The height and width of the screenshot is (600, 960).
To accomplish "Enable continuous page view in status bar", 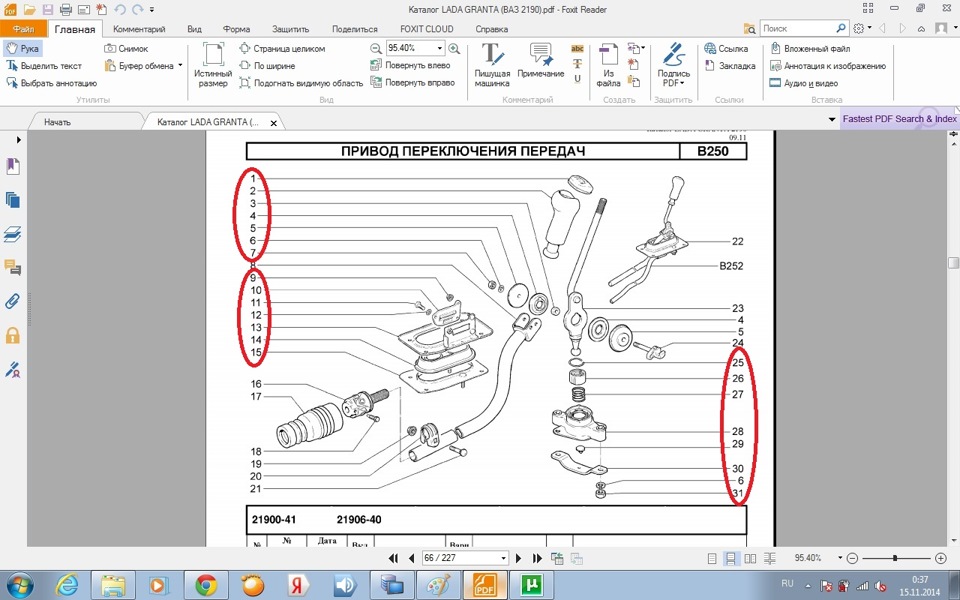I will pyautogui.click(x=731, y=558).
